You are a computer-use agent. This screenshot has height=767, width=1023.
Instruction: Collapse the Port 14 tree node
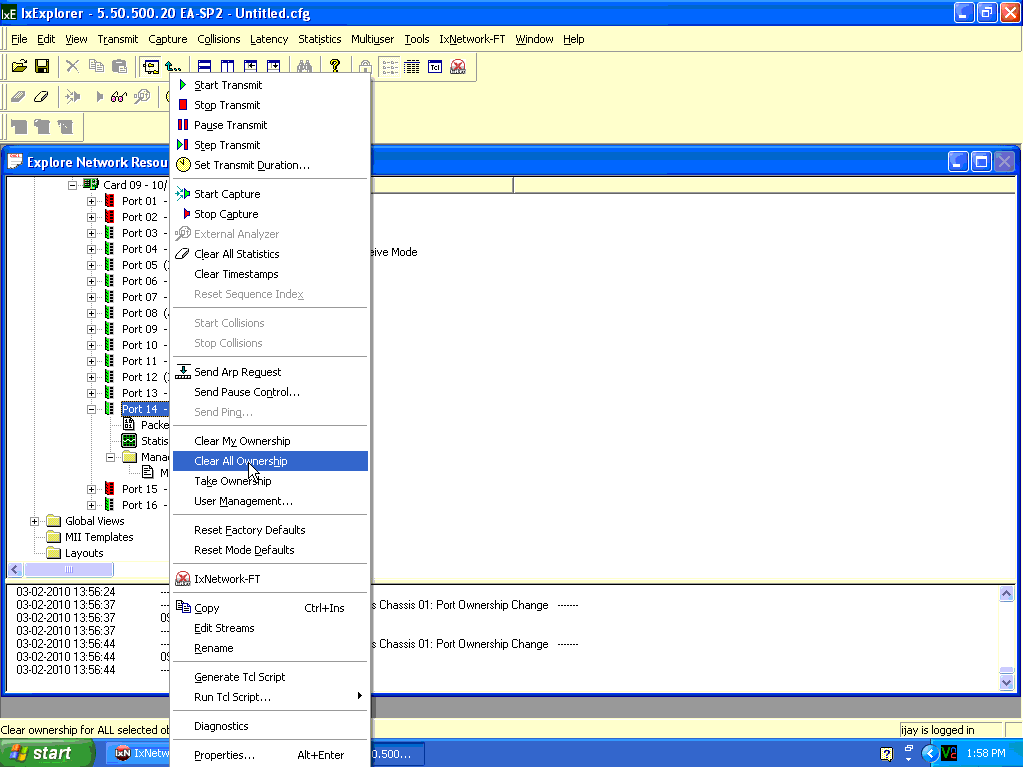(x=91, y=409)
